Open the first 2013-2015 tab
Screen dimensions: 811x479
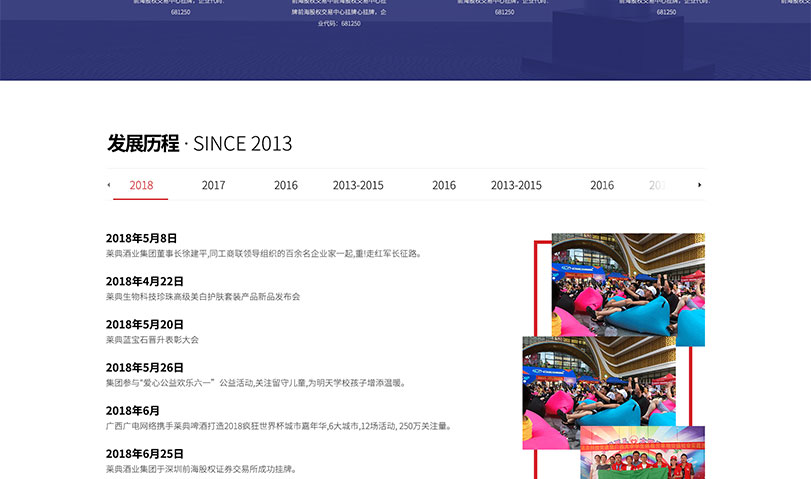pyautogui.click(x=358, y=185)
